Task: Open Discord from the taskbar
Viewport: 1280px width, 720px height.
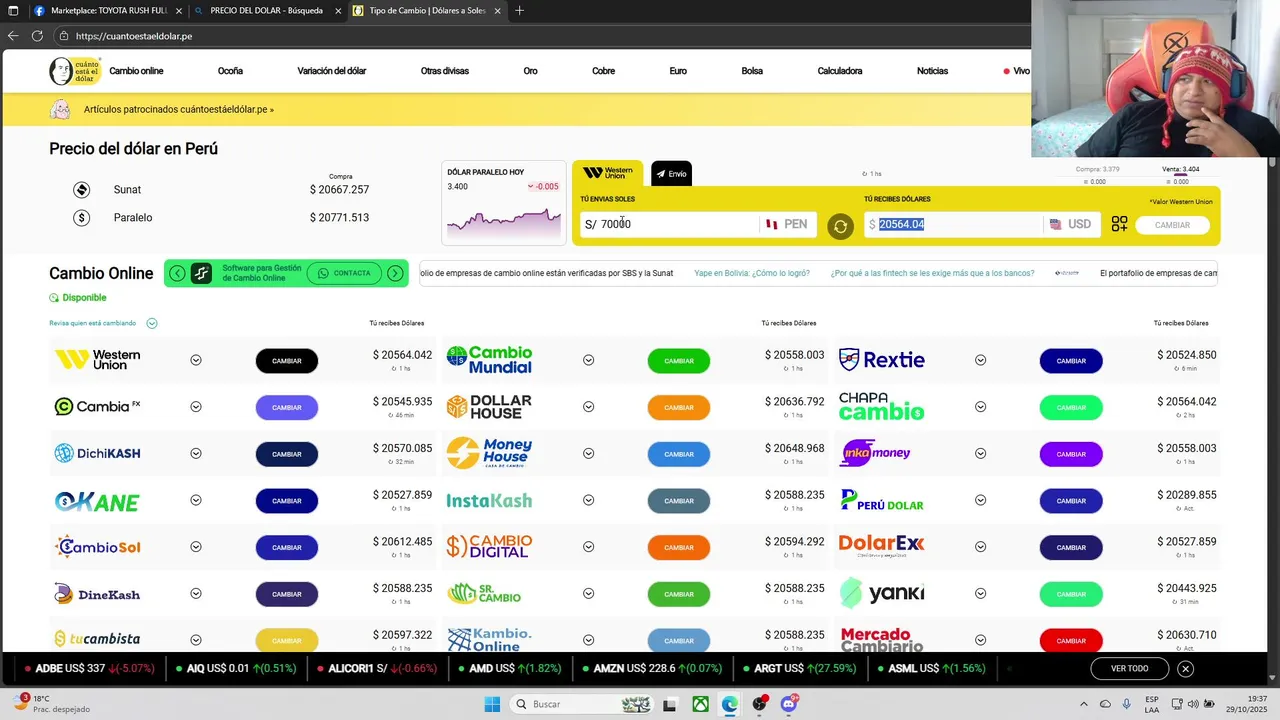Action: (x=789, y=704)
